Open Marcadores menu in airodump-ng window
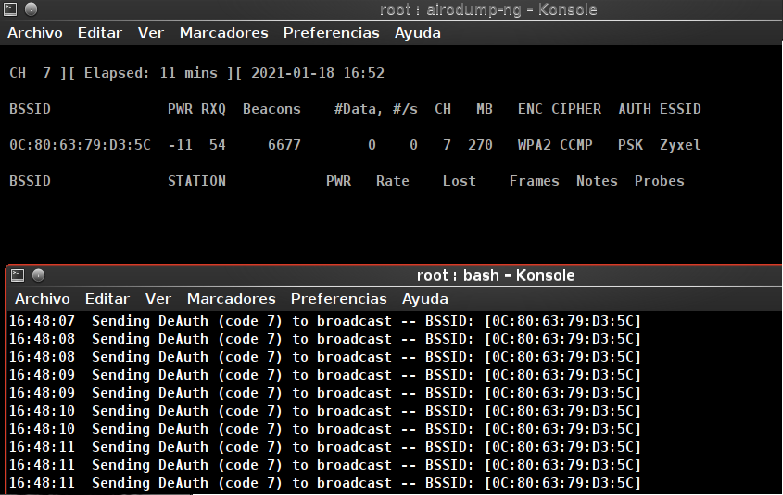Viewport: 783px width, 495px height. (224, 33)
